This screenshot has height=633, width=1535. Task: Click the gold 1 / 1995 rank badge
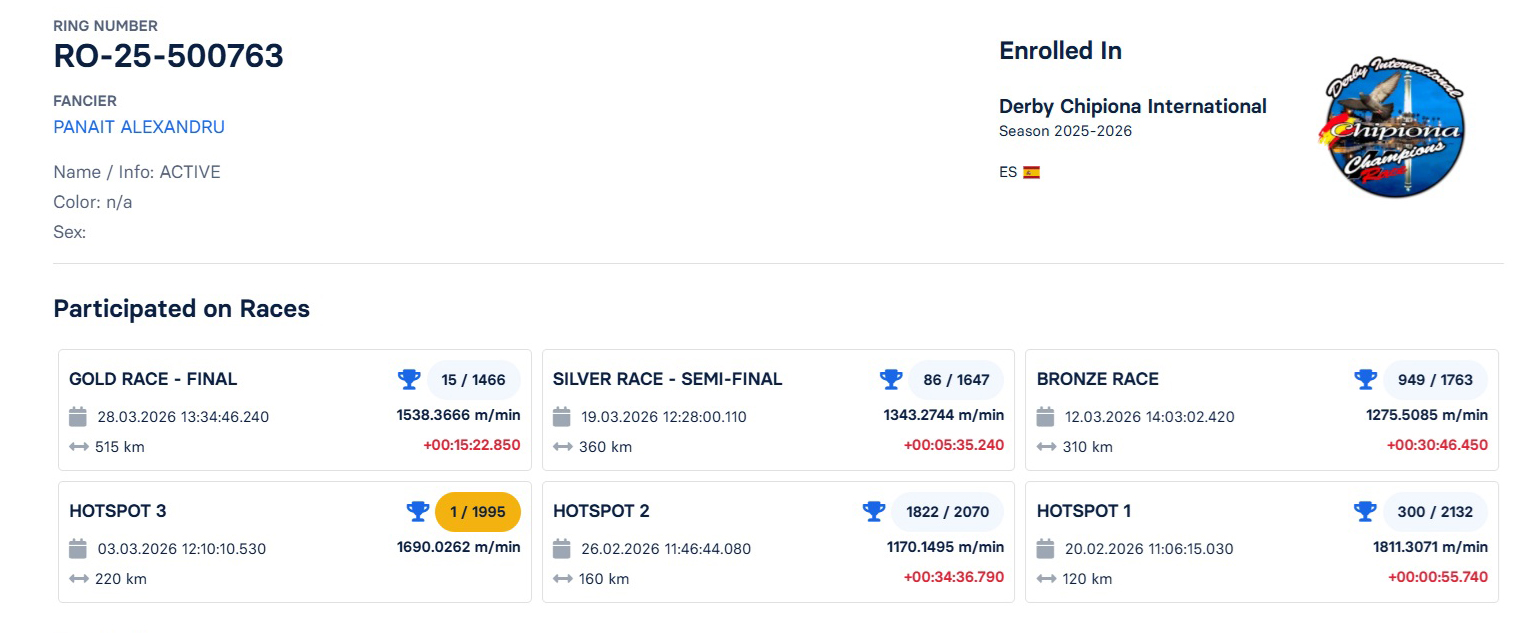478,511
